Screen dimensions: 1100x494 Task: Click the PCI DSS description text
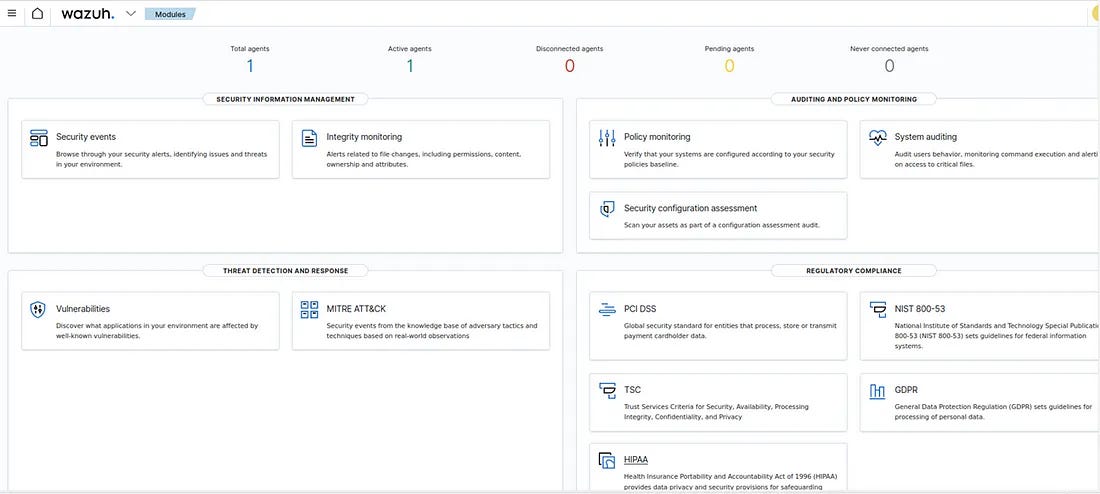pos(730,331)
